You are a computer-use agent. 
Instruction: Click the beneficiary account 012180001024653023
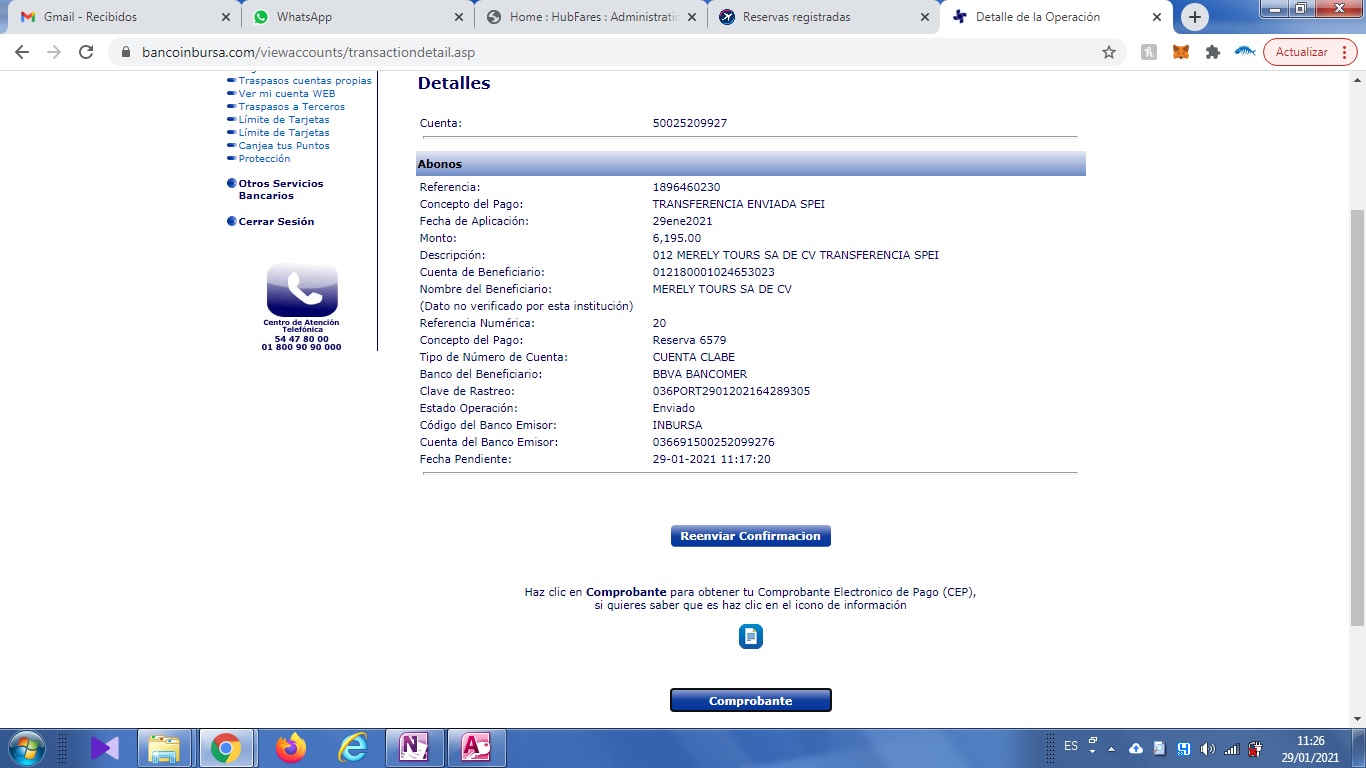coord(713,272)
